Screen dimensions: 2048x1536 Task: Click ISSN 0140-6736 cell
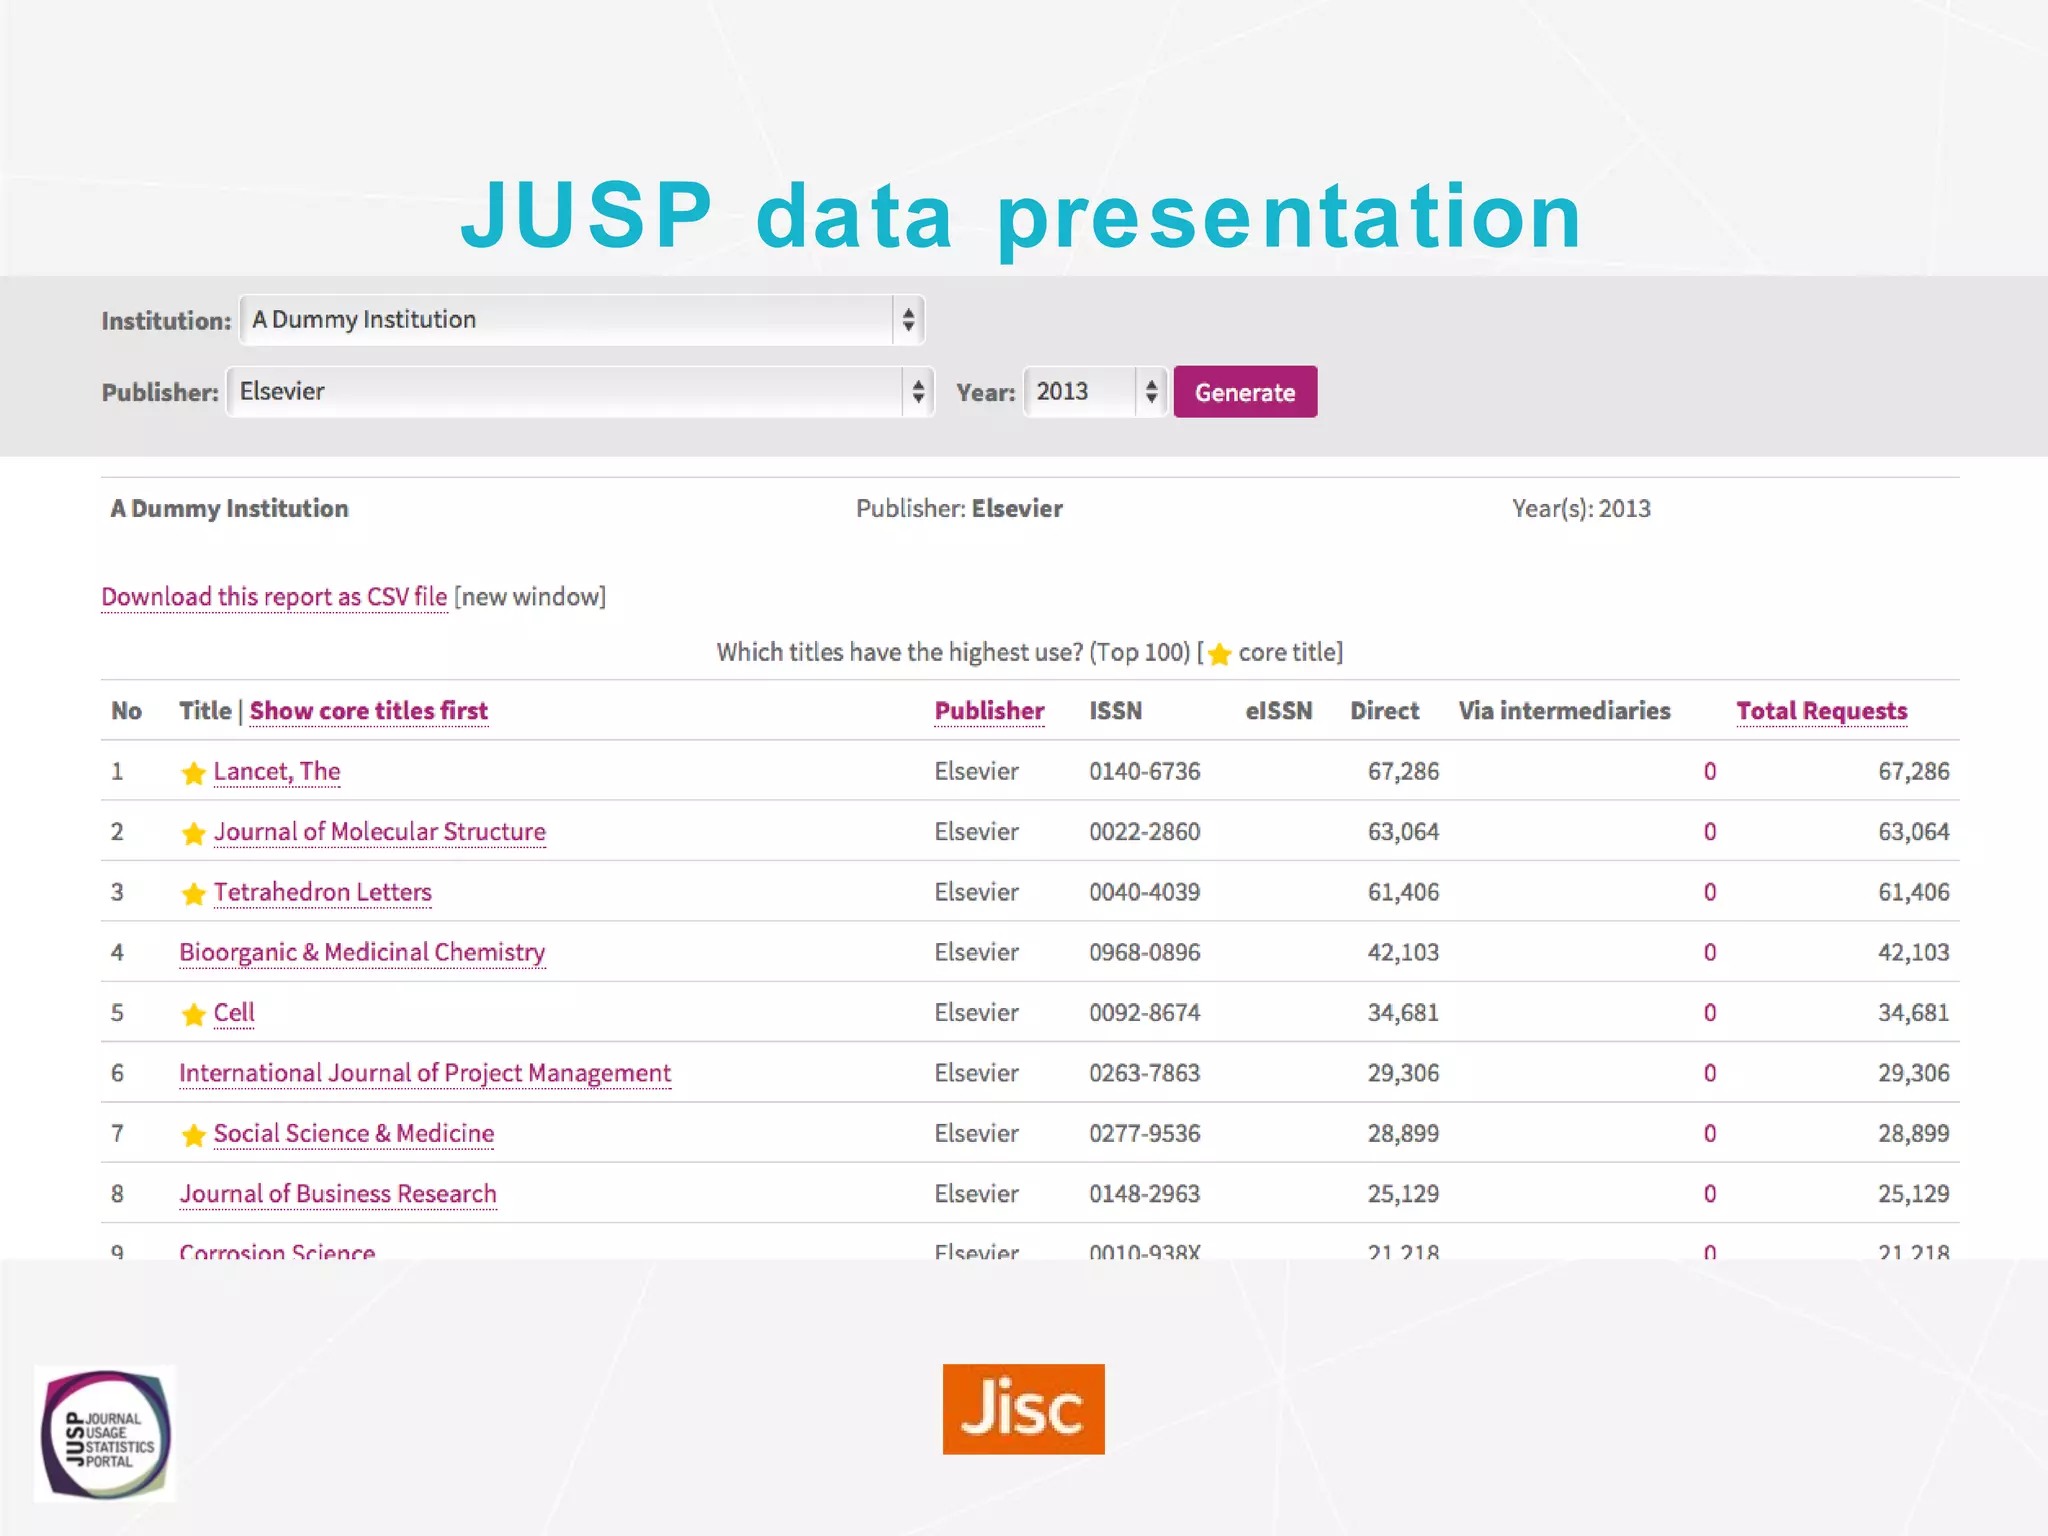click(x=1145, y=772)
